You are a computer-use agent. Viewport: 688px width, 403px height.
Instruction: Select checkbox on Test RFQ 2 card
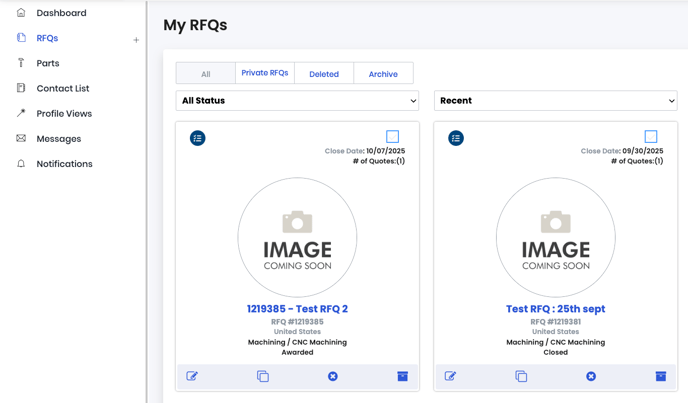tap(392, 136)
